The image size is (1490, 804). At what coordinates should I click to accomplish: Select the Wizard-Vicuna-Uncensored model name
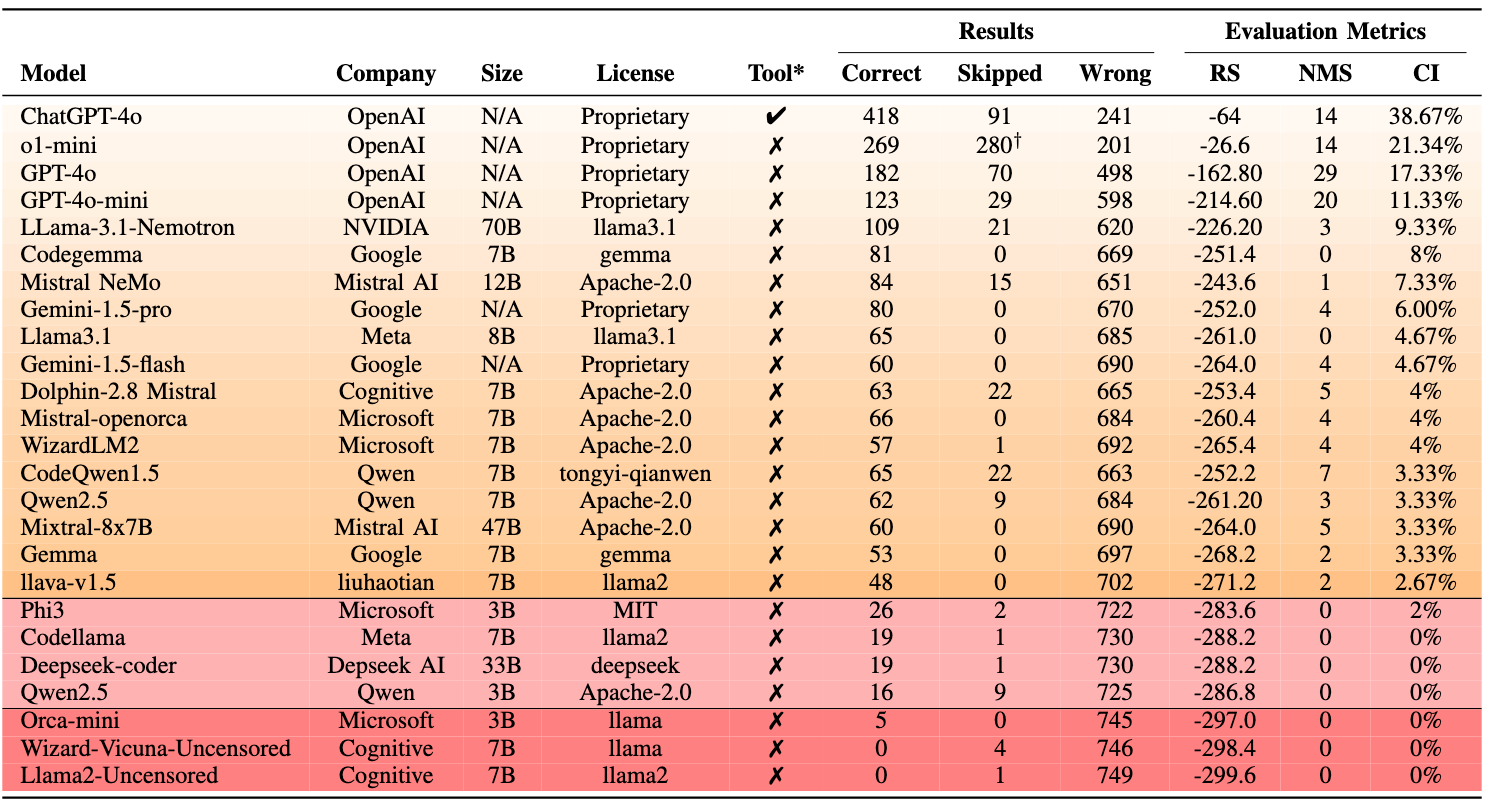(x=156, y=748)
